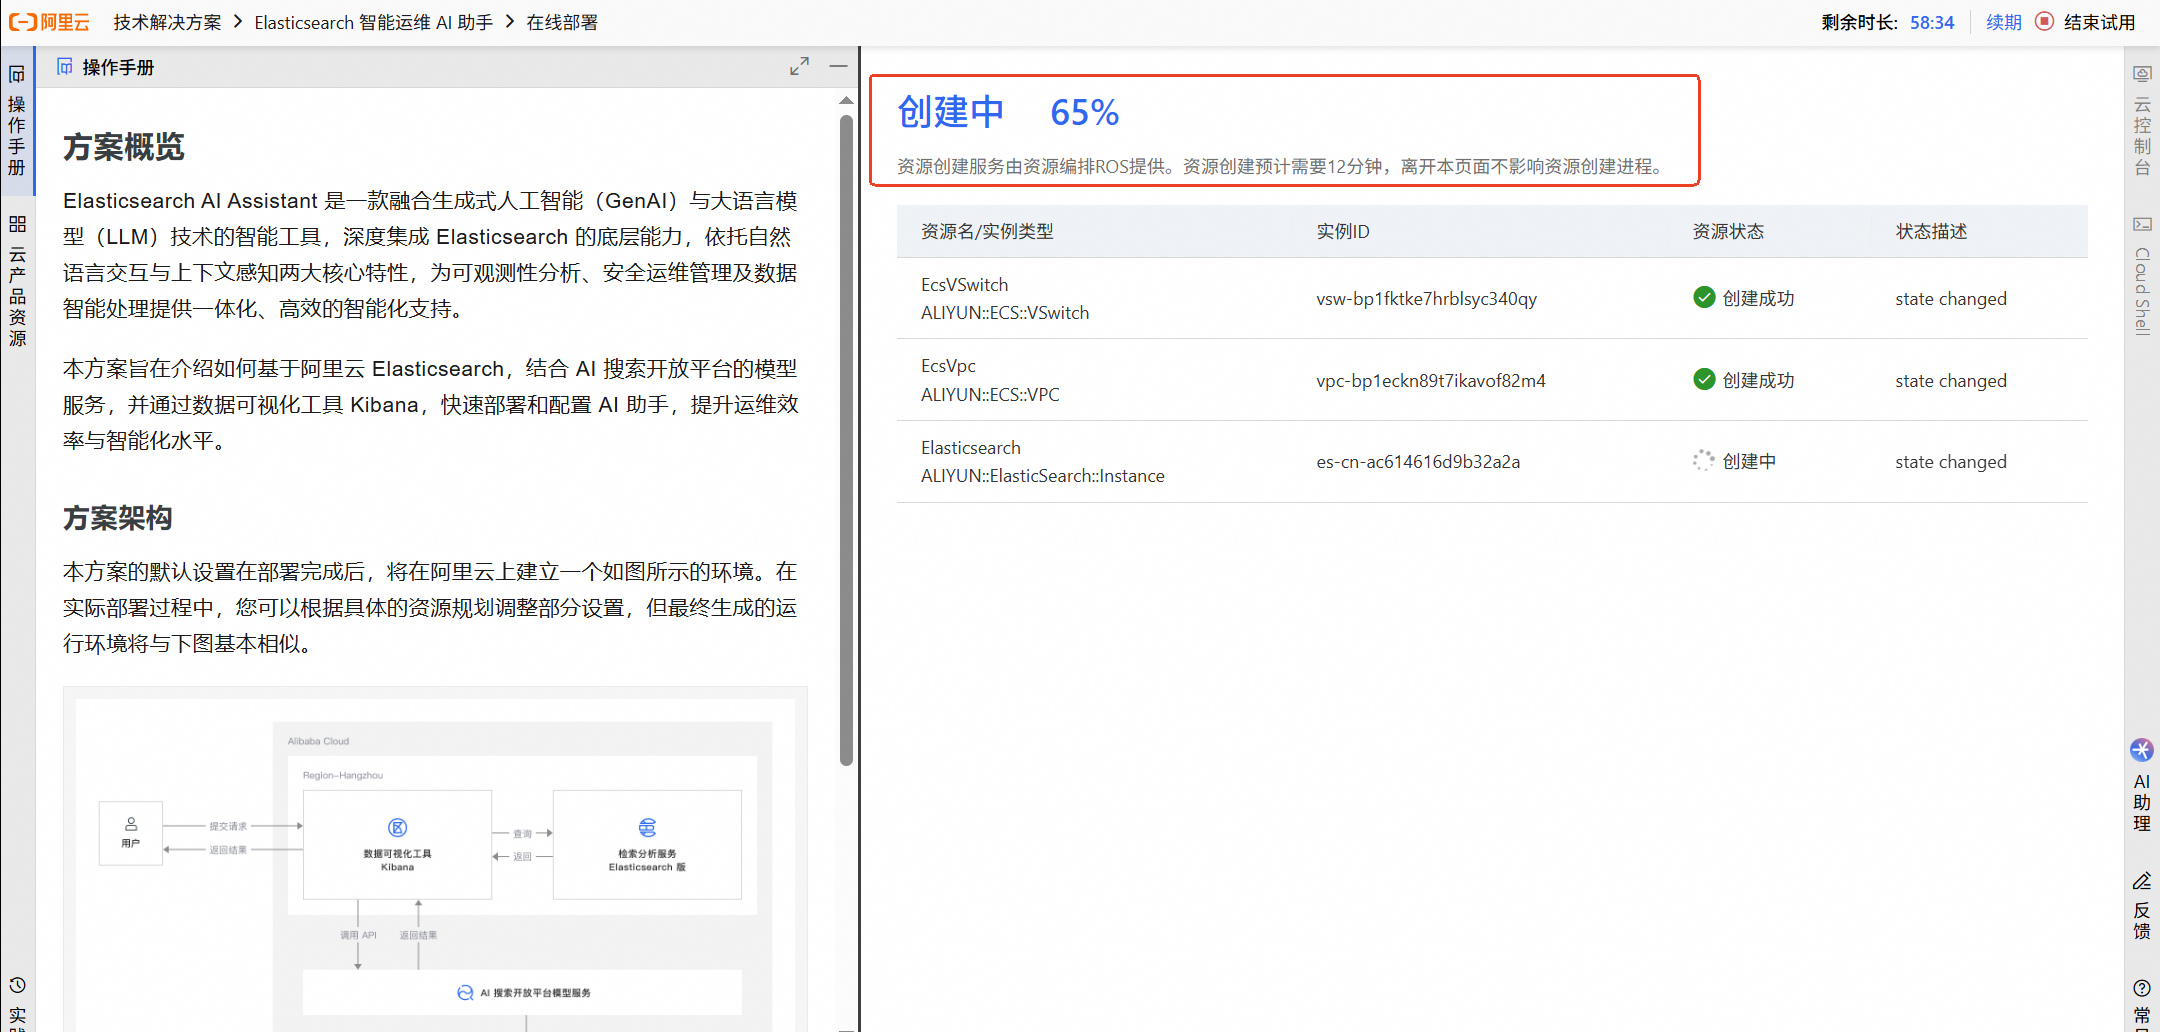Click the 操作手册 panel title icon

pos(65,67)
